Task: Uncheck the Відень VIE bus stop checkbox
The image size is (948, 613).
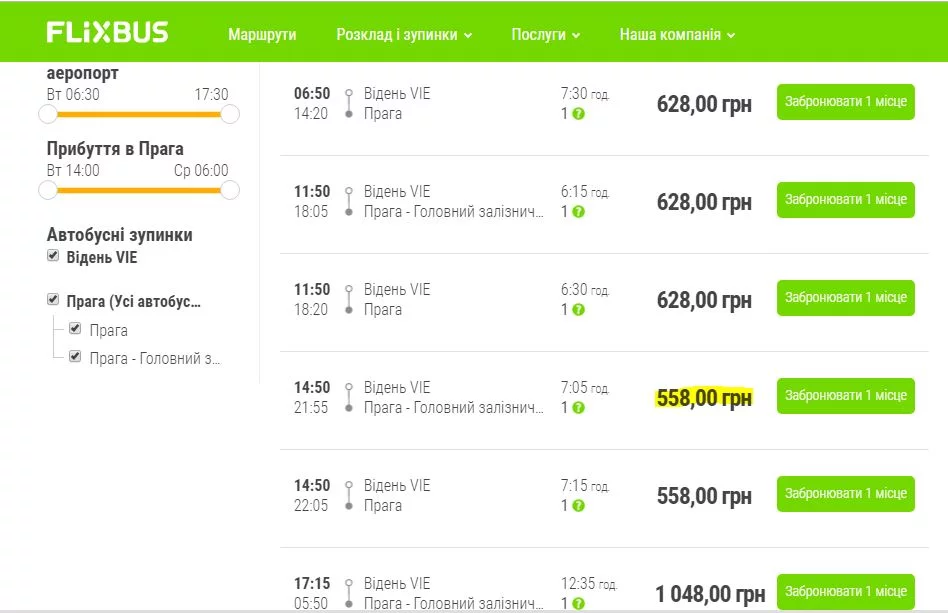Action: pos(54,257)
